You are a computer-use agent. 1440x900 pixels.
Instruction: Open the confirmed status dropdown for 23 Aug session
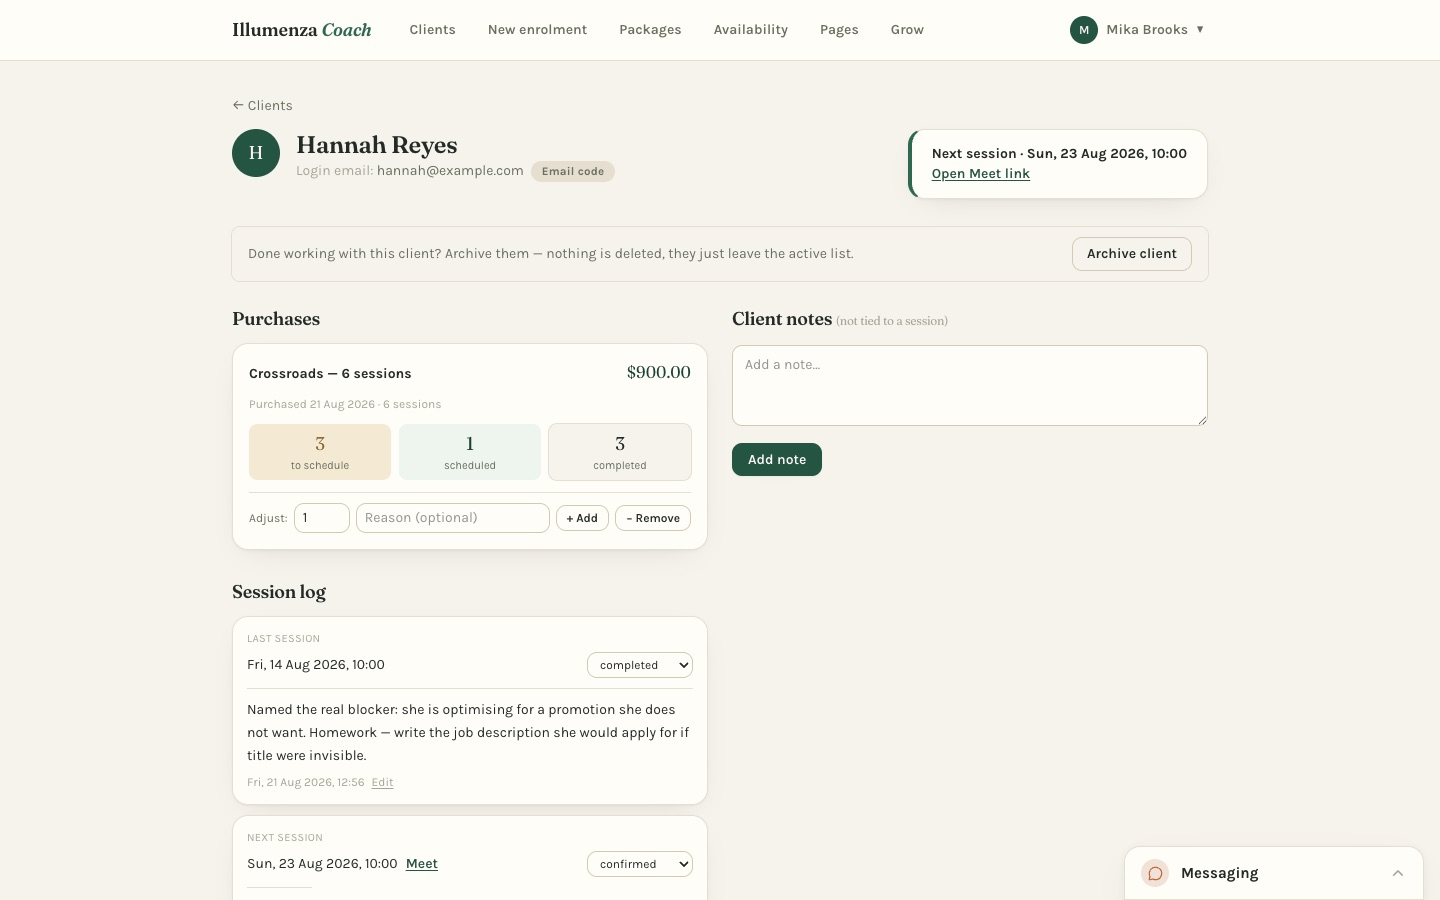click(x=640, y=864)
